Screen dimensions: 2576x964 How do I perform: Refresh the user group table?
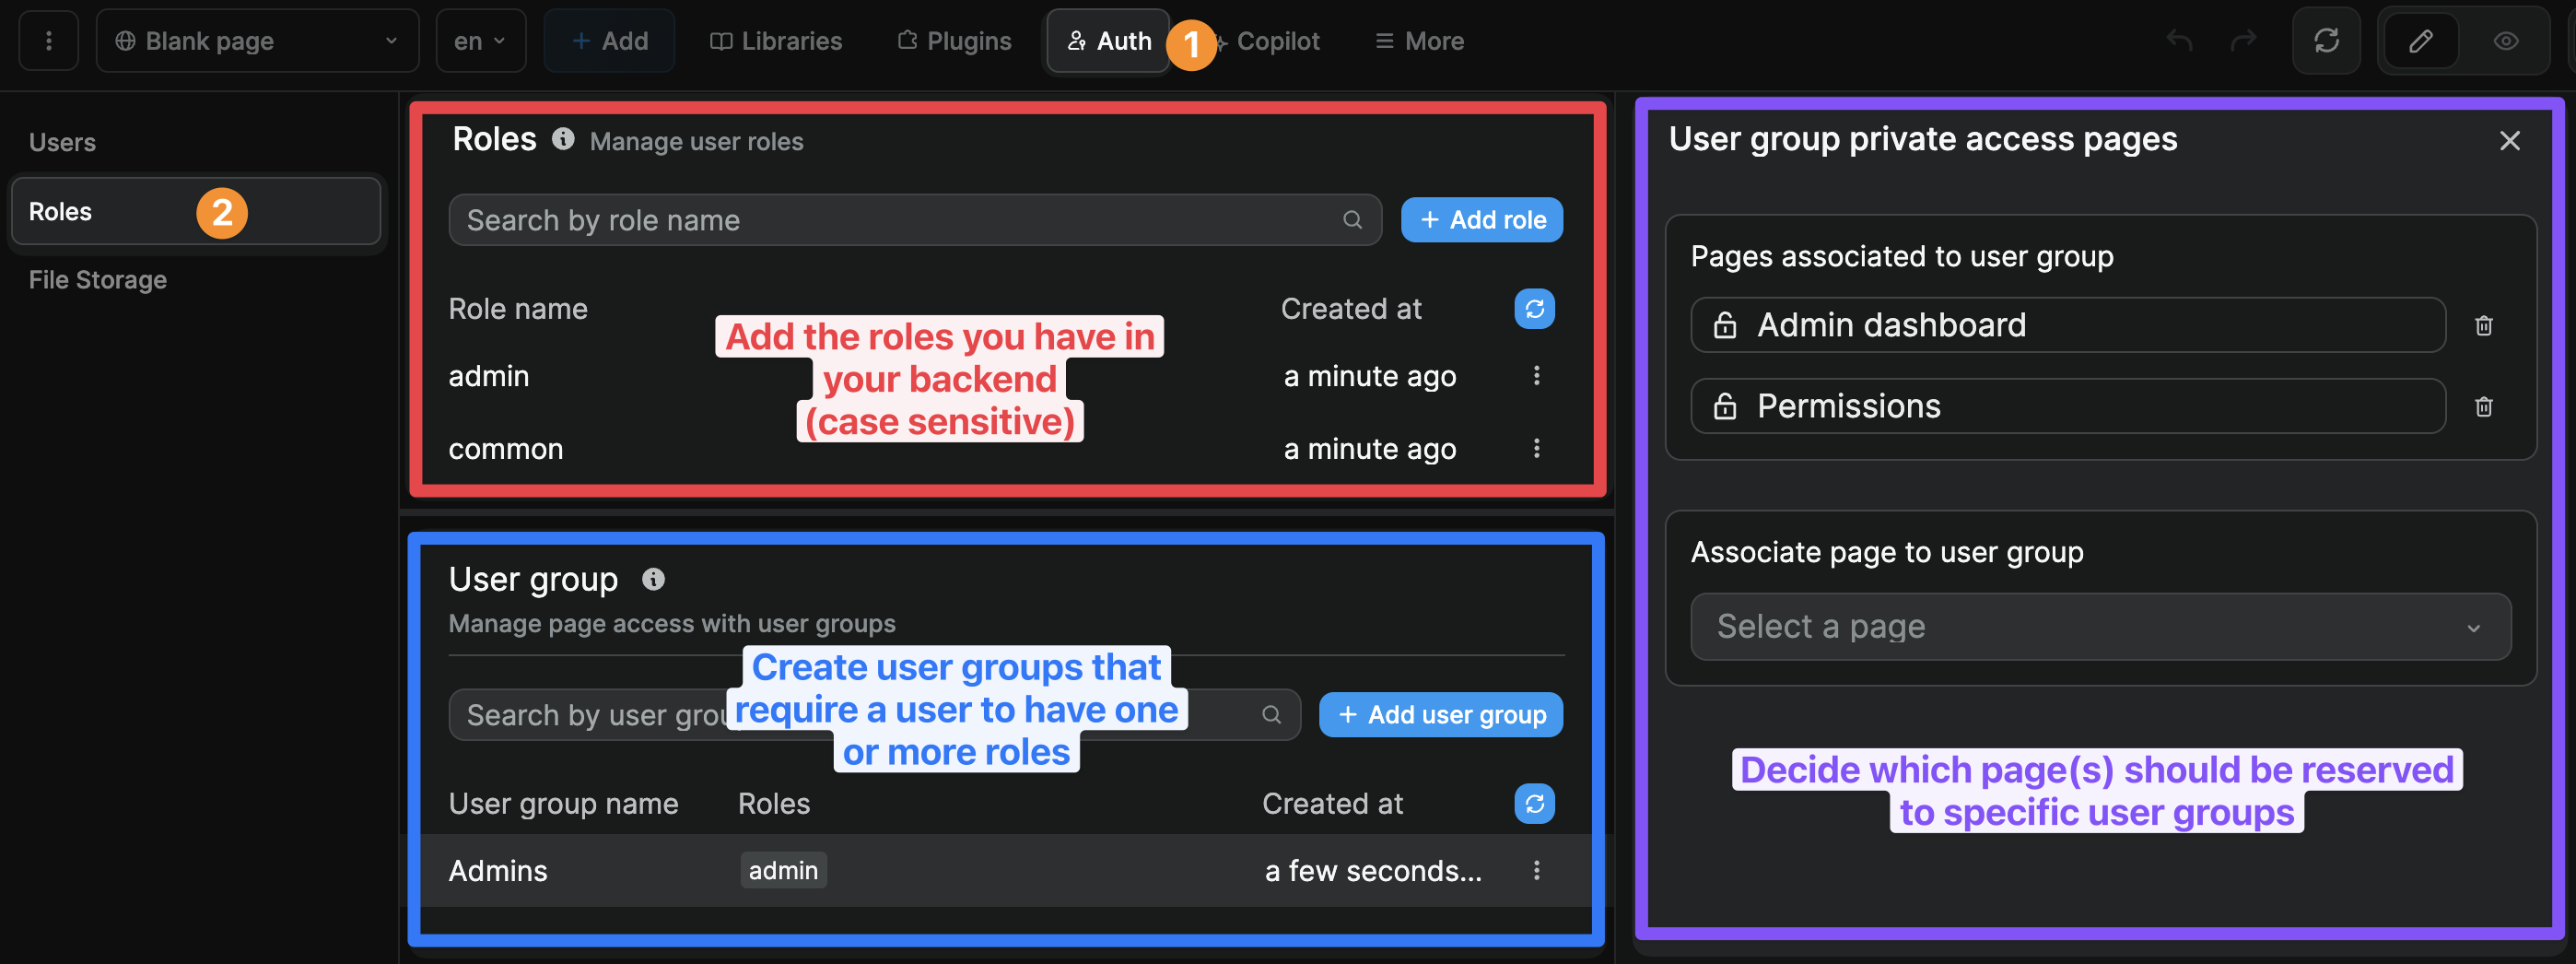pos(1534,803)
